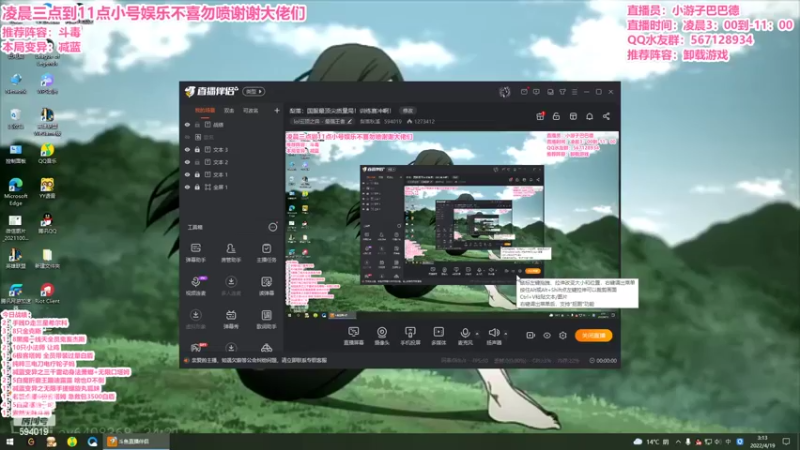Click the nested stream preview area
Viewport: 800px width, 450px height.
point(452,224)
